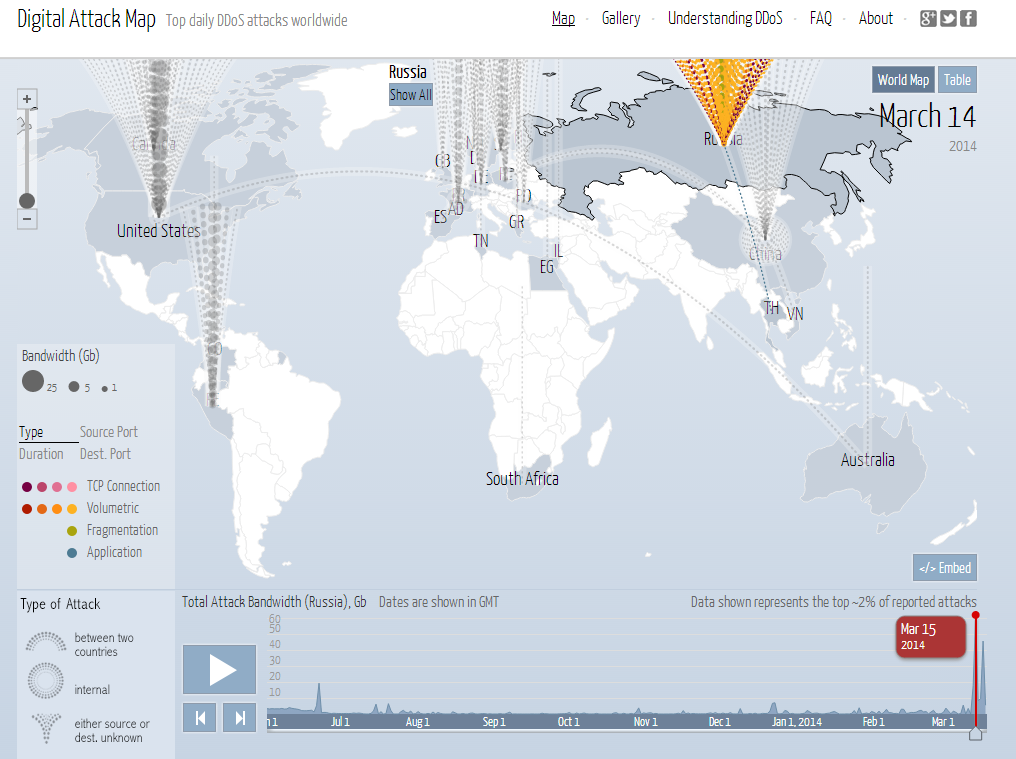Color attacks by Duration
This screenshot has width=1016, height=759.
(x=41, y=454)
